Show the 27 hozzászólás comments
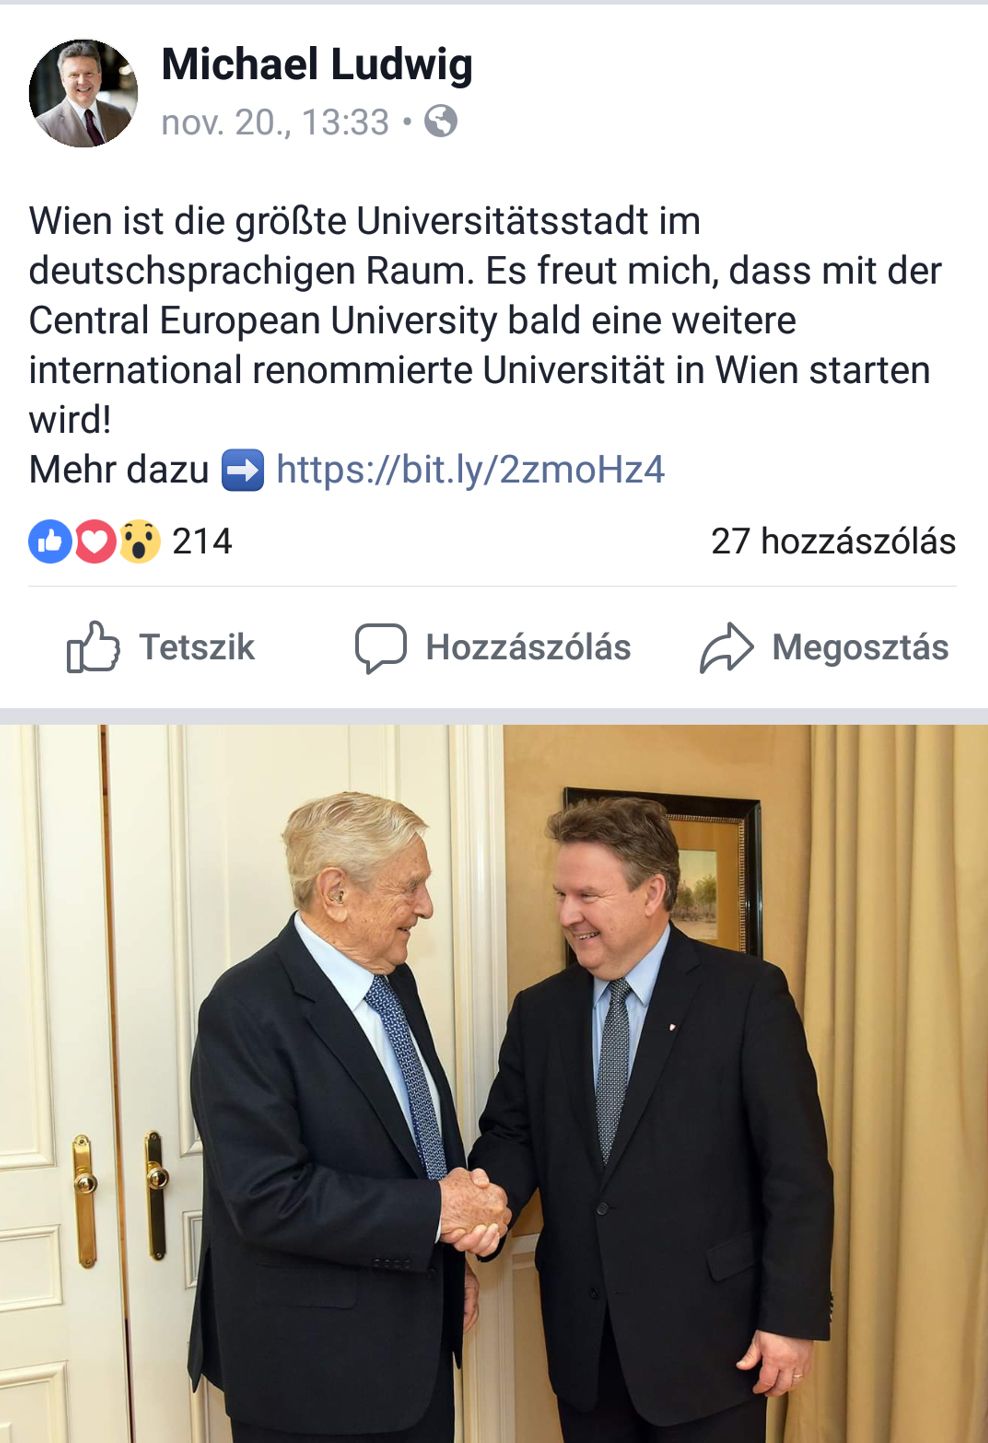This screenshot has height=1443, width=988. click(833, 541)
